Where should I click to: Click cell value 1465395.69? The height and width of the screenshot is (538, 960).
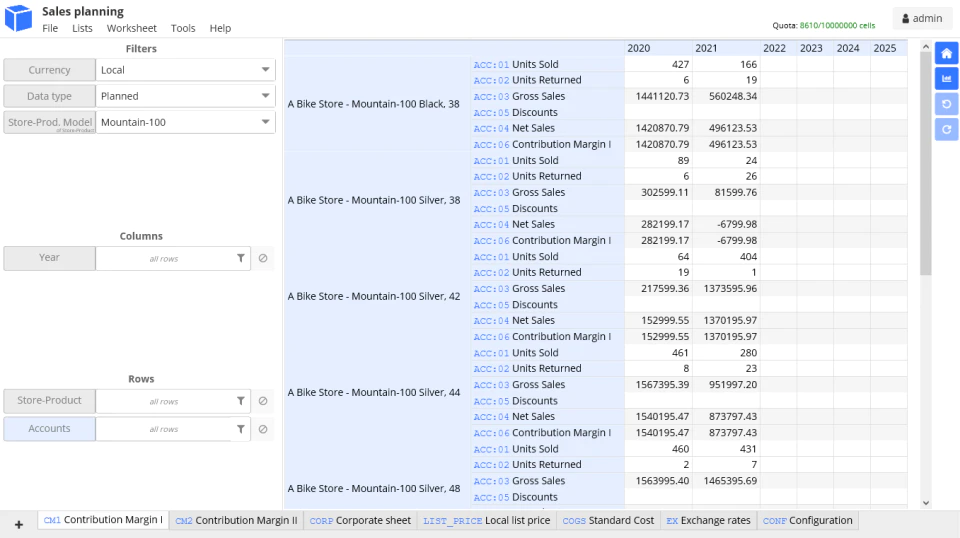click(x=726, y=480)
